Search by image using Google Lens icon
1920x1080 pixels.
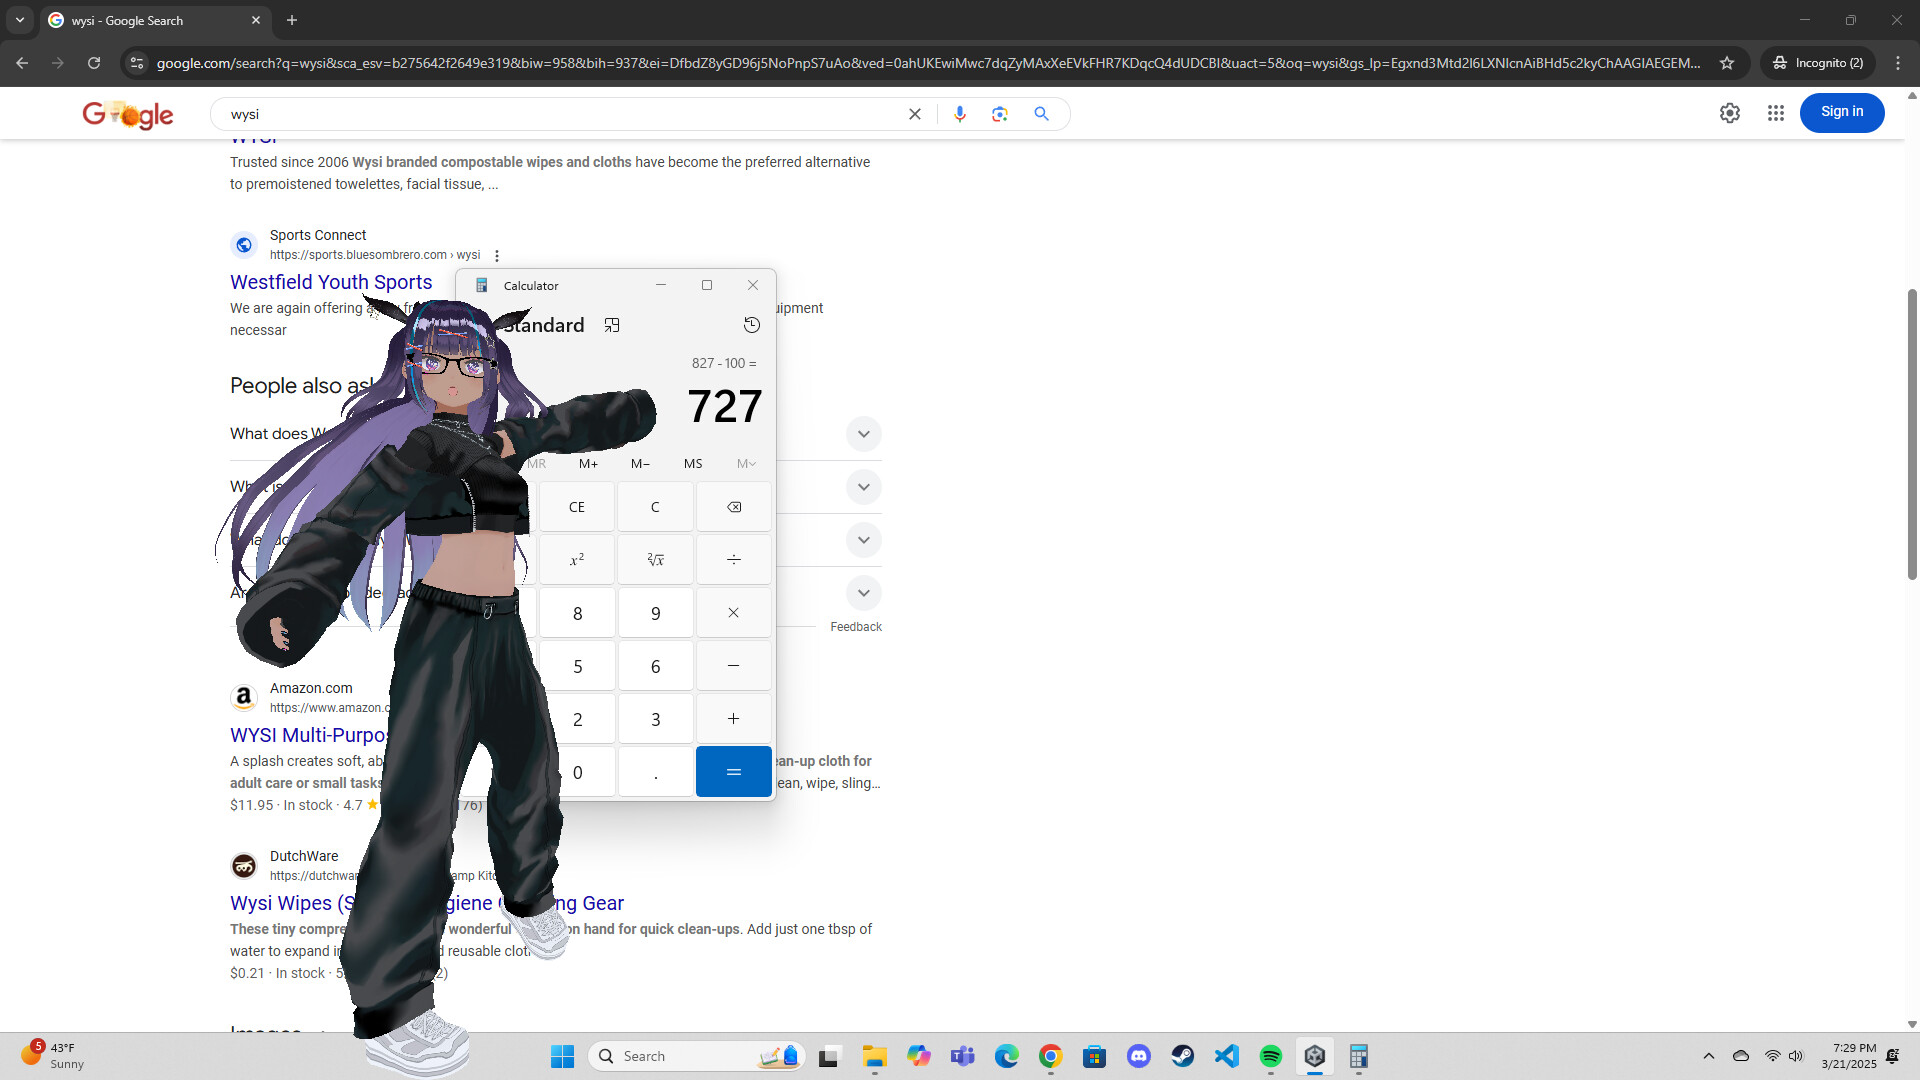(x=999, y=113)
